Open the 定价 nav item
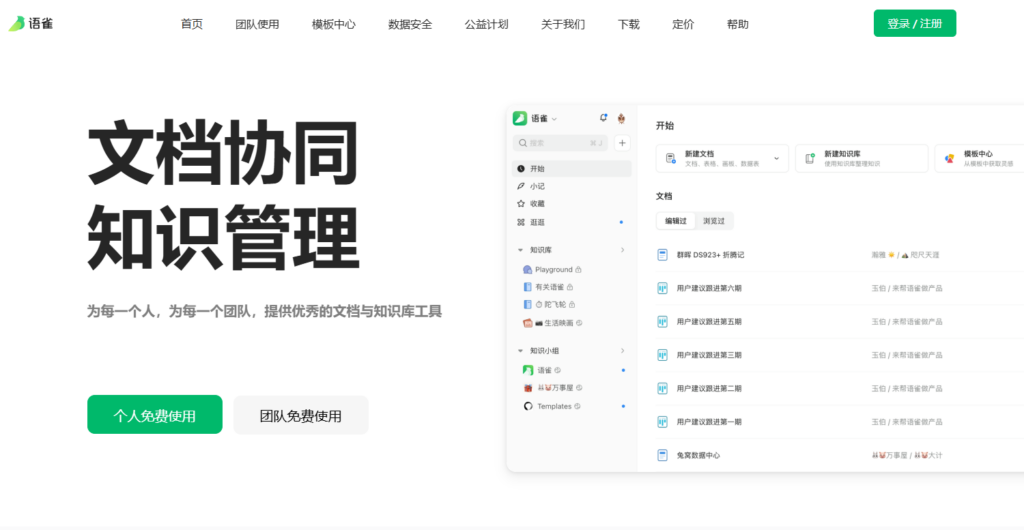1024x530 pixels. tap(683, 24)
